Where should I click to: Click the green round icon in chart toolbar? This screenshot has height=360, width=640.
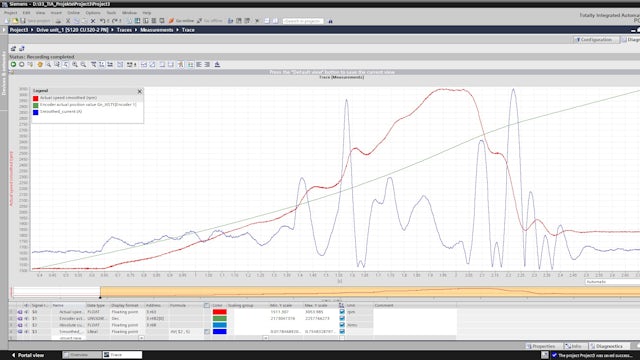pyautogui.click(x=13, y=64)
